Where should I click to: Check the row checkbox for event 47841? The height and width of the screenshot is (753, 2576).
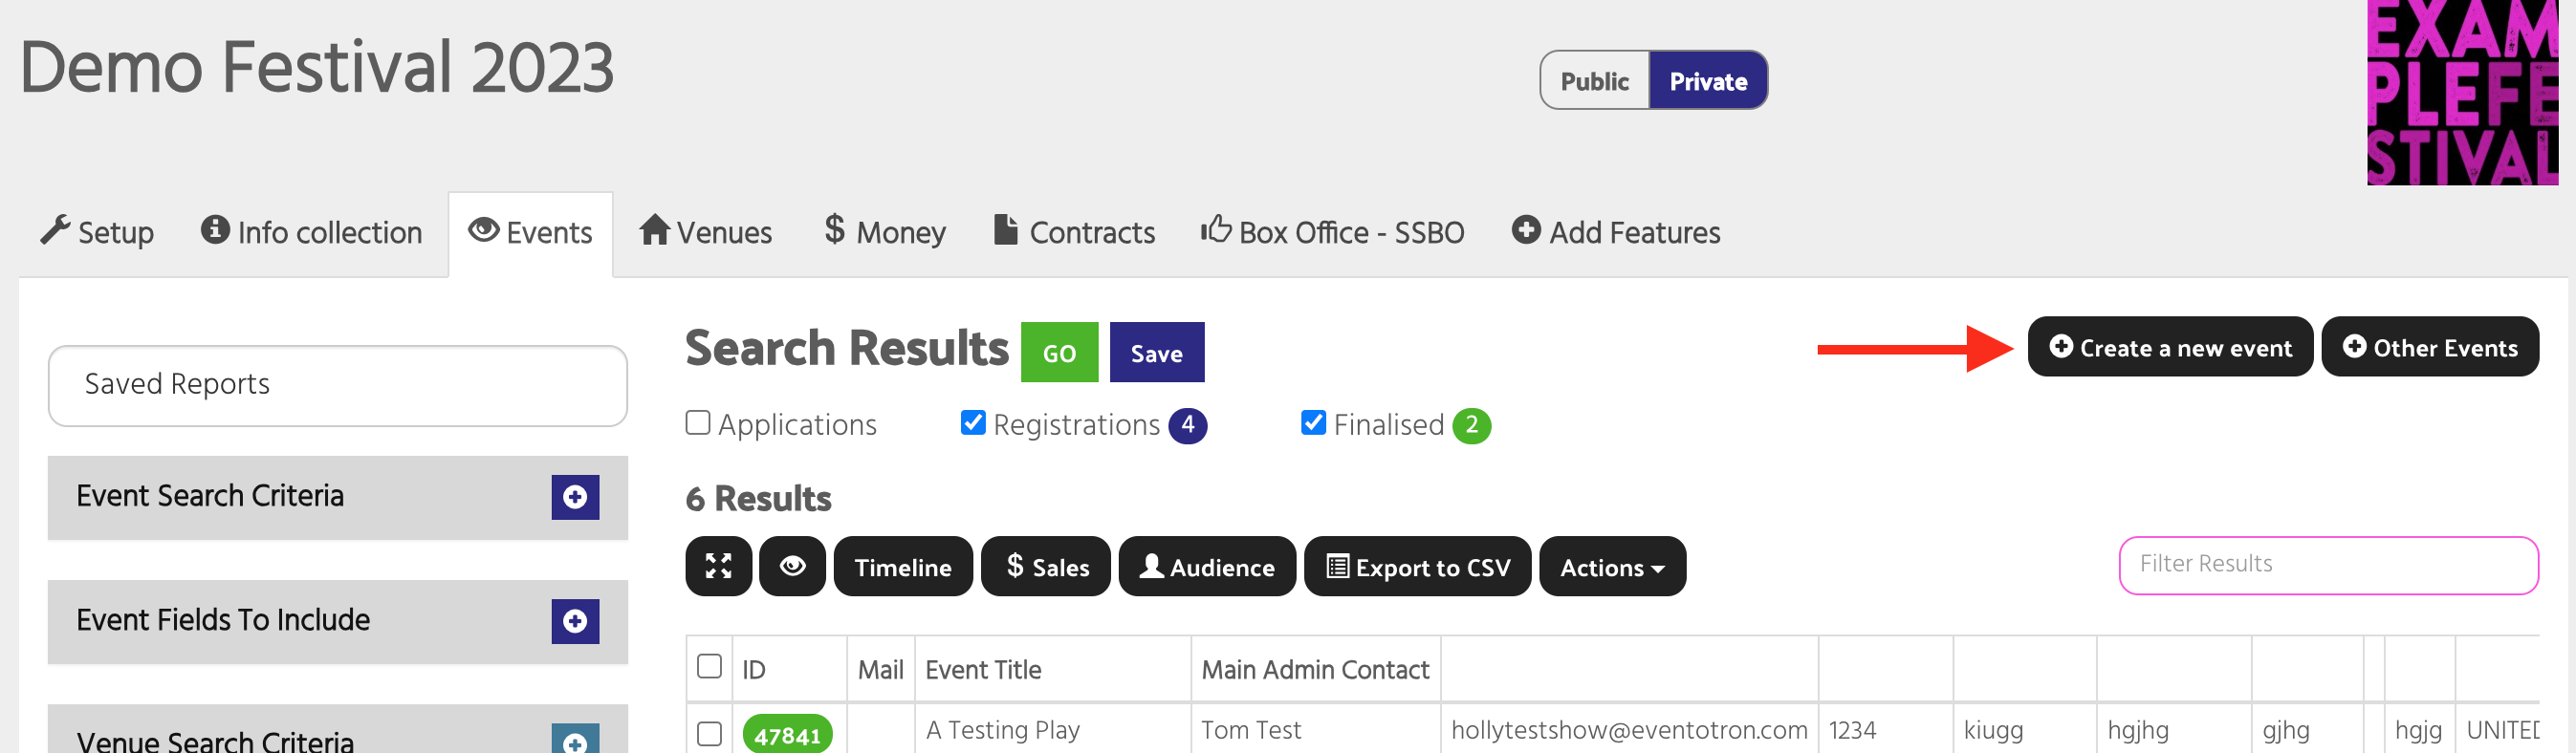(709, 733)
